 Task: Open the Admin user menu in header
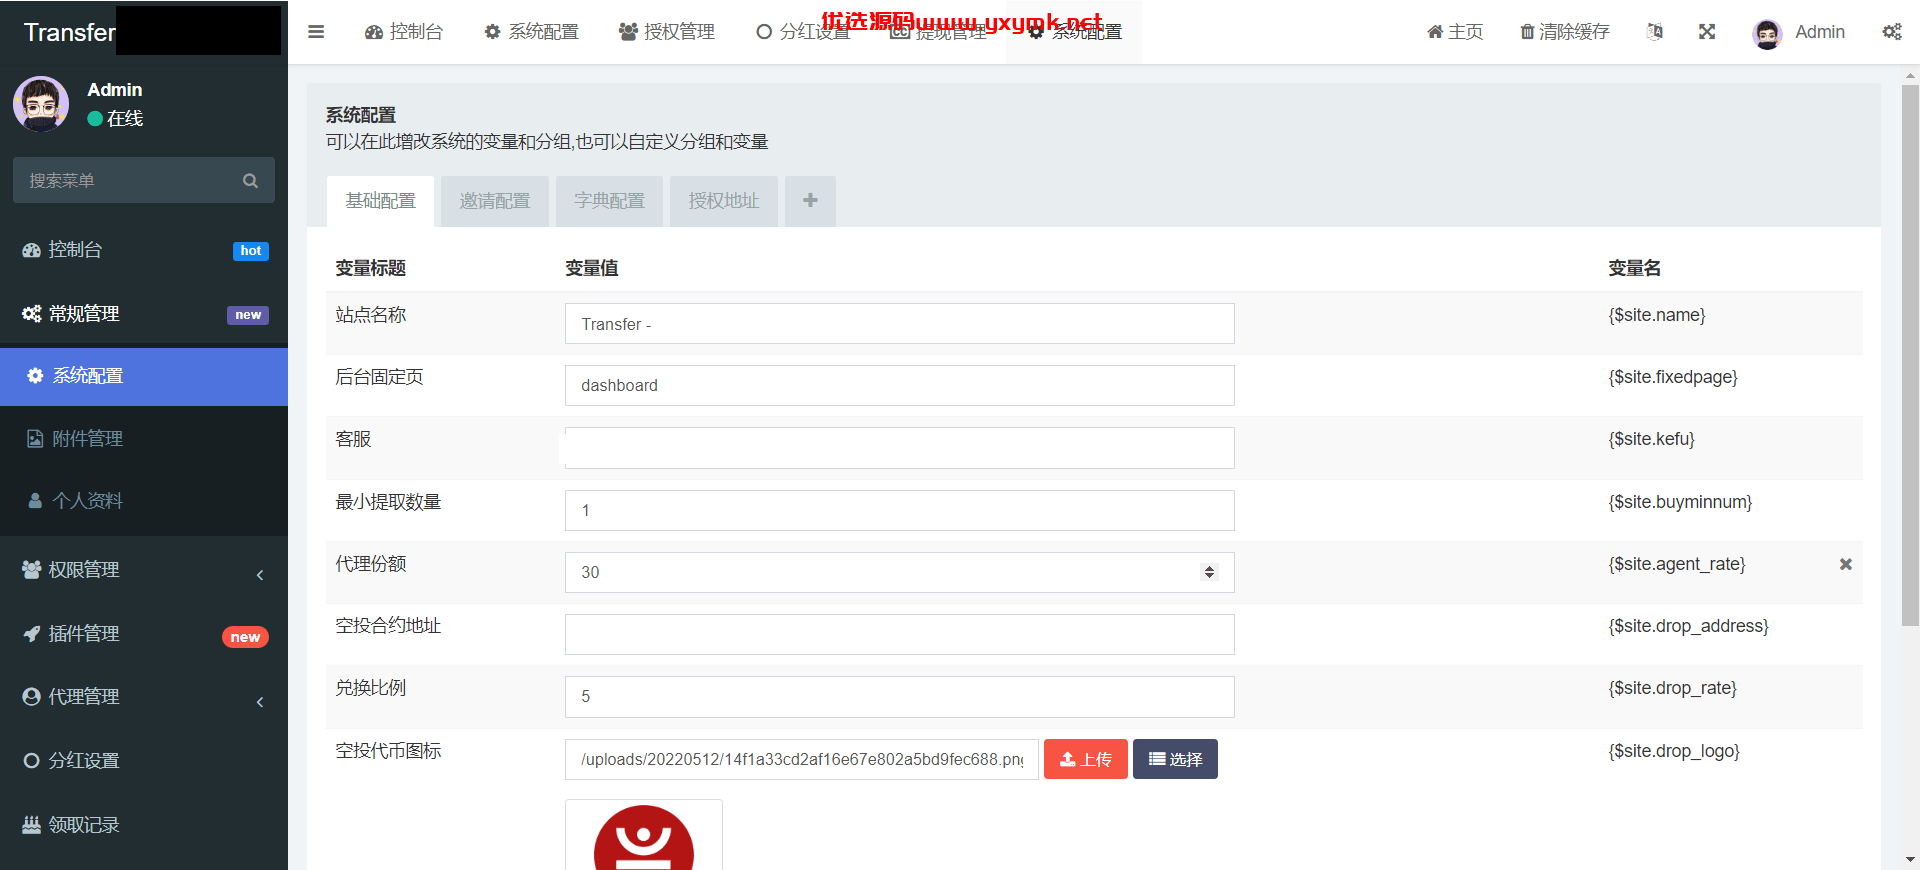(x=1799, y=32)
